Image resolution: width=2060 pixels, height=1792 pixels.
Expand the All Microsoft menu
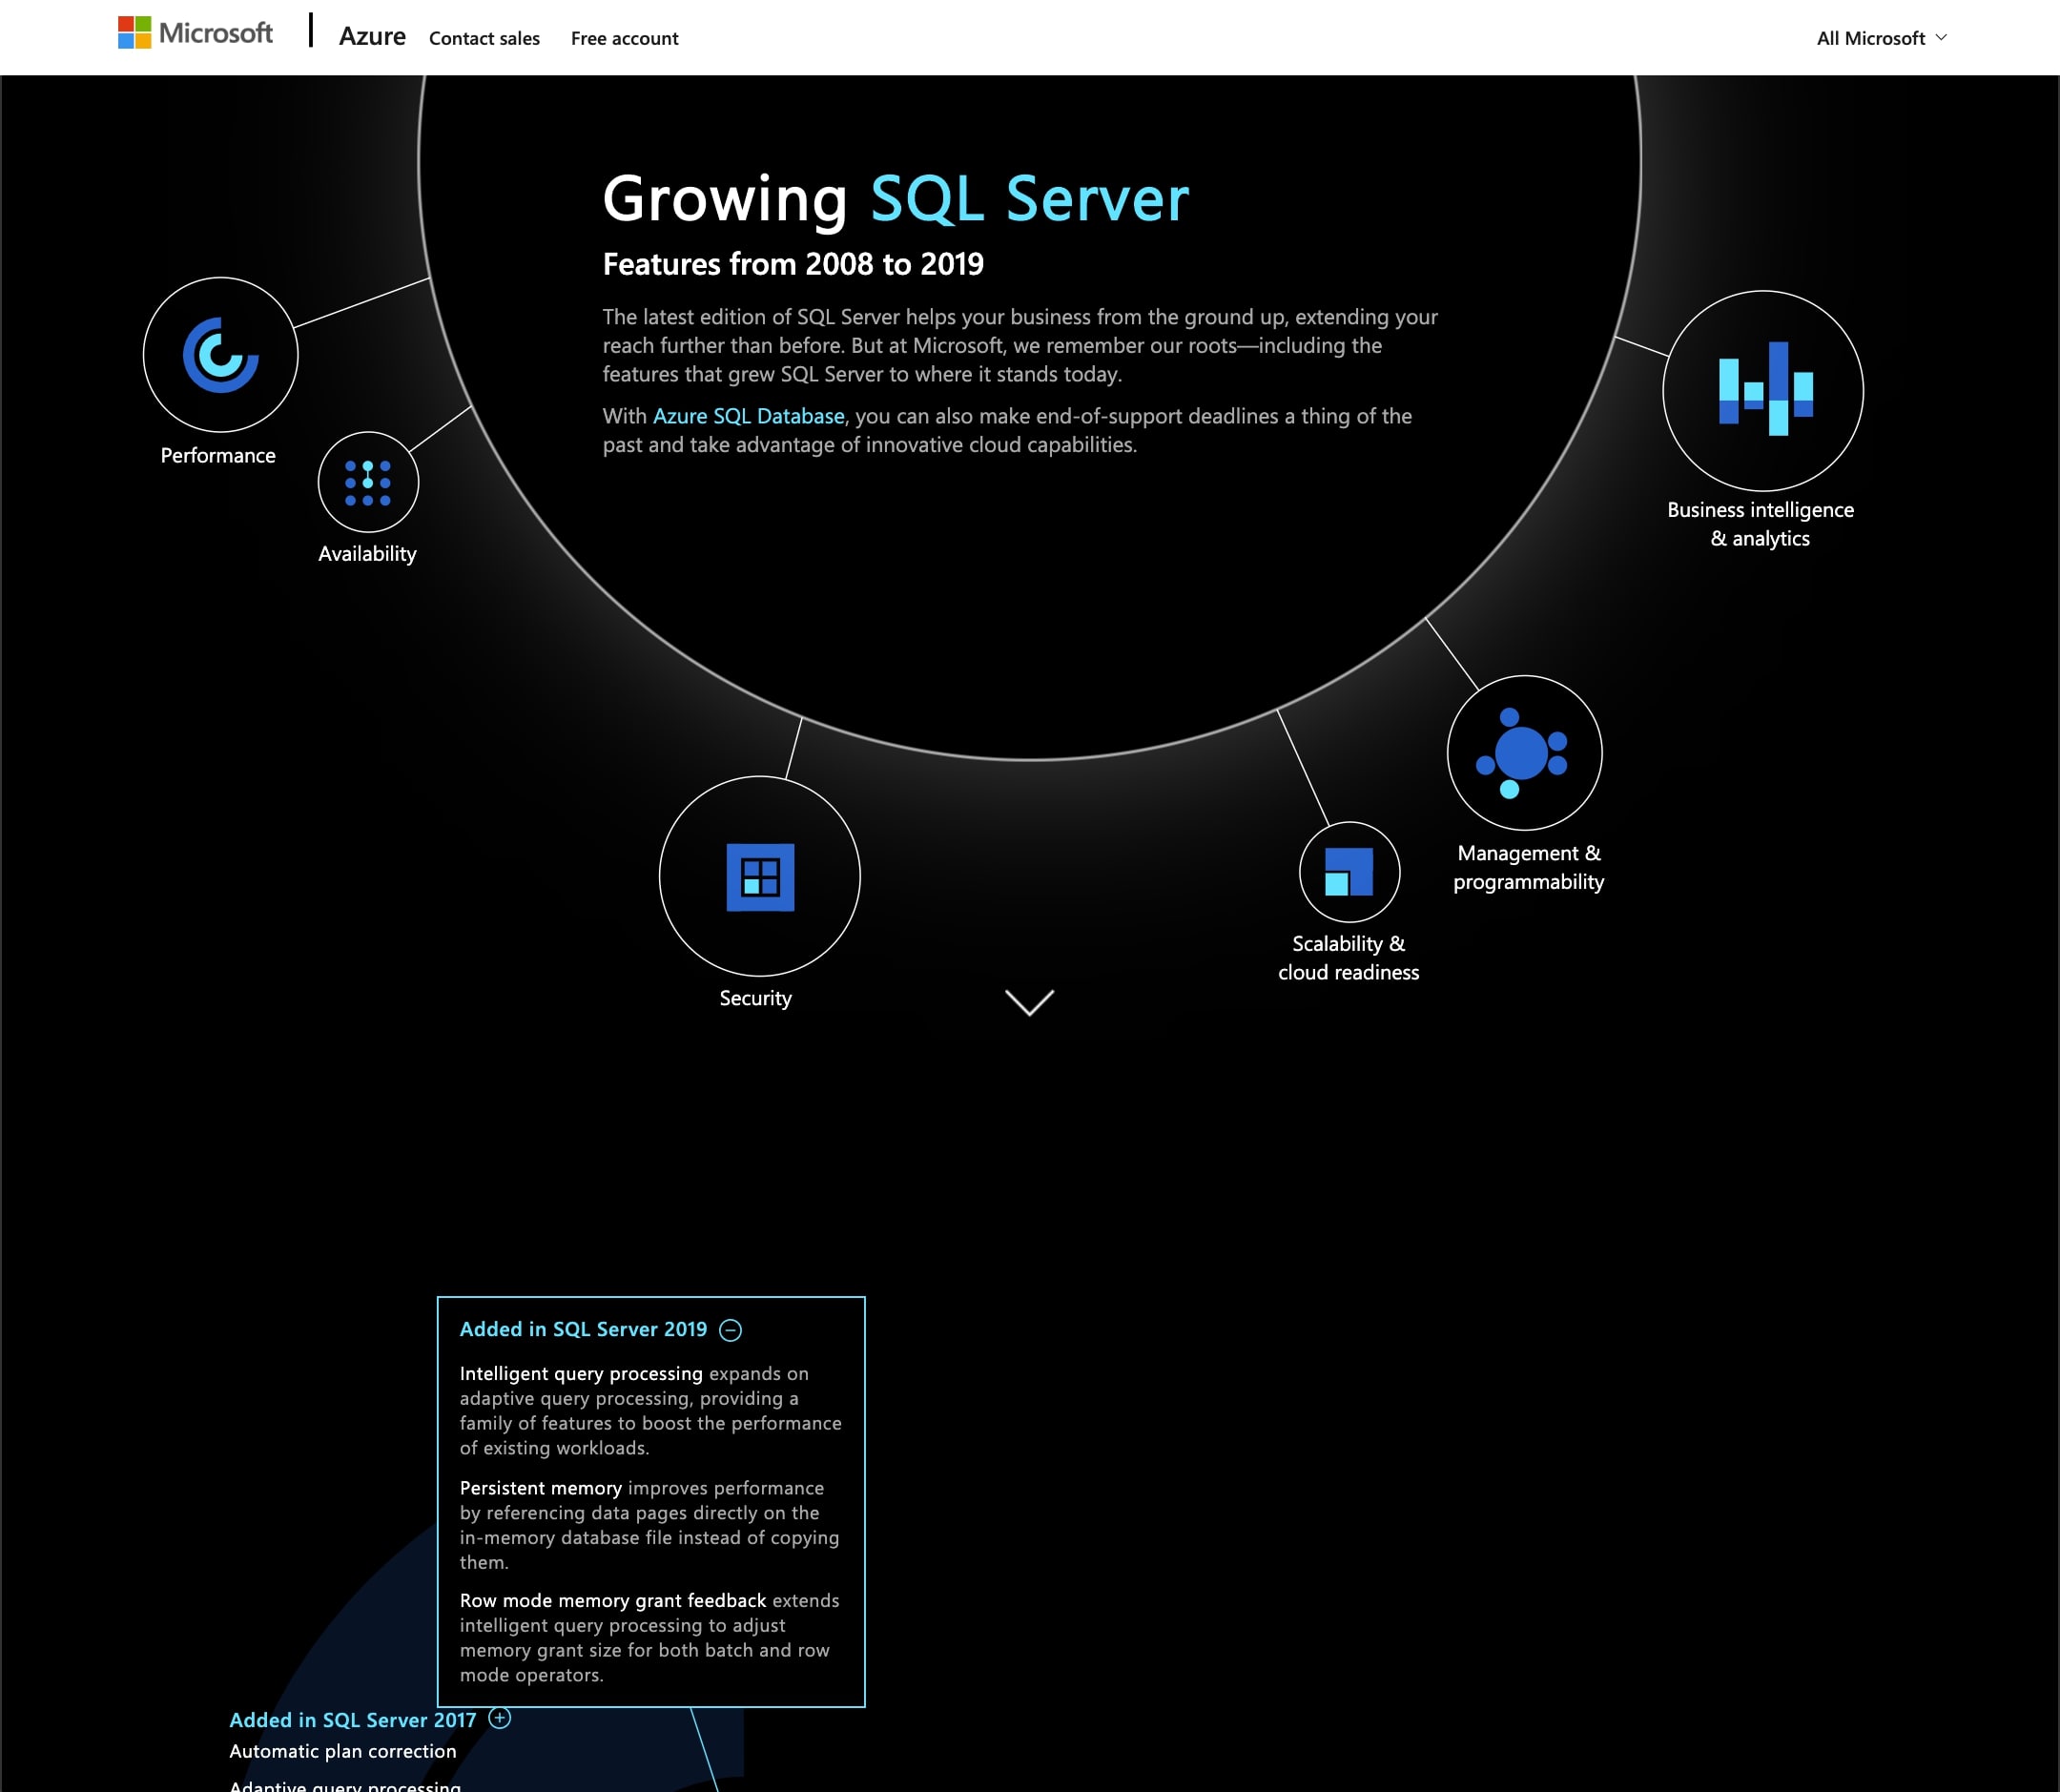point(1881,38)
